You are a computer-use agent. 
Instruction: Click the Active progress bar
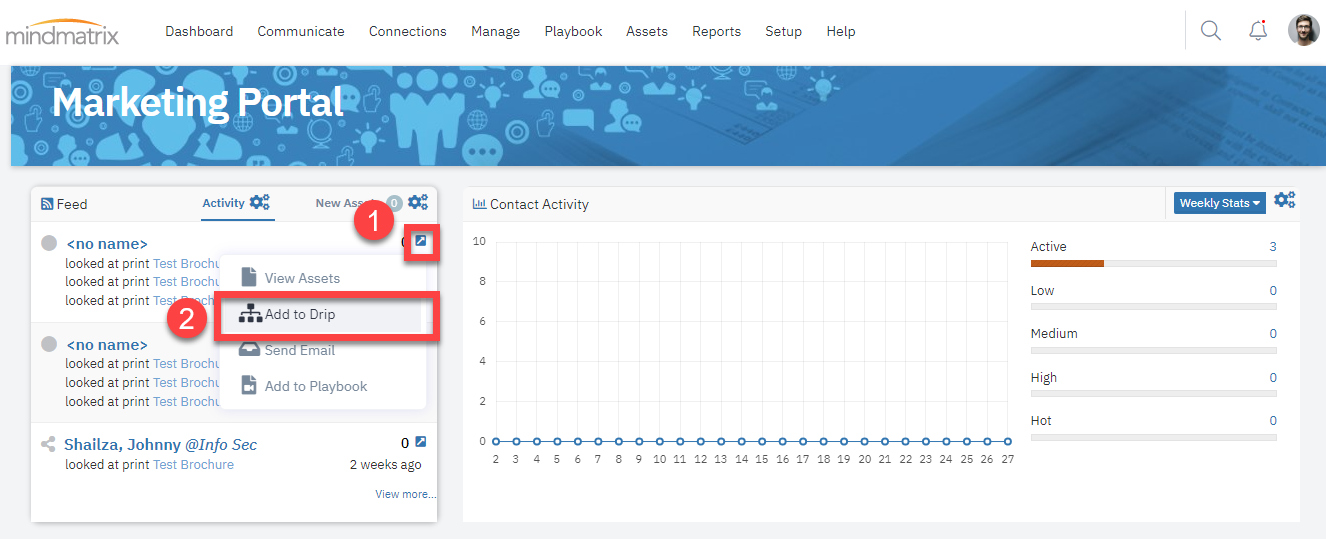[x=1153, y=263]
